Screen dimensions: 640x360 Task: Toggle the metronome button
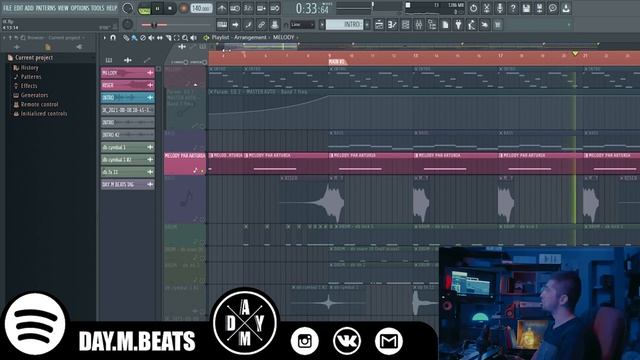(x=222, y=8)
